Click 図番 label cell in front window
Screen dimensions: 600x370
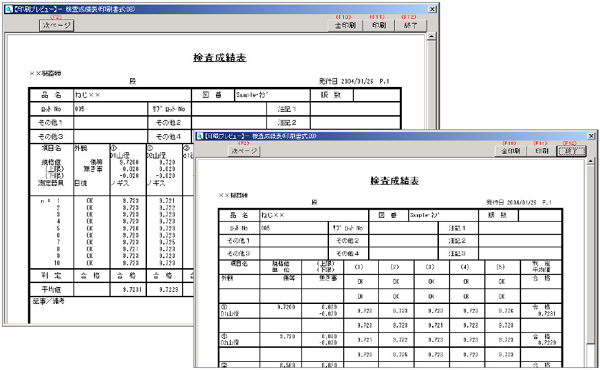click(388, 215)
